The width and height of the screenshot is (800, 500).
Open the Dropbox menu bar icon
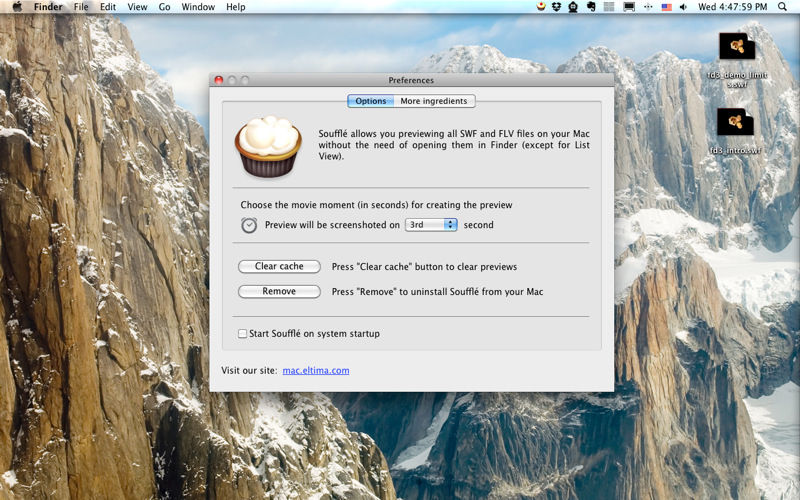557,7
